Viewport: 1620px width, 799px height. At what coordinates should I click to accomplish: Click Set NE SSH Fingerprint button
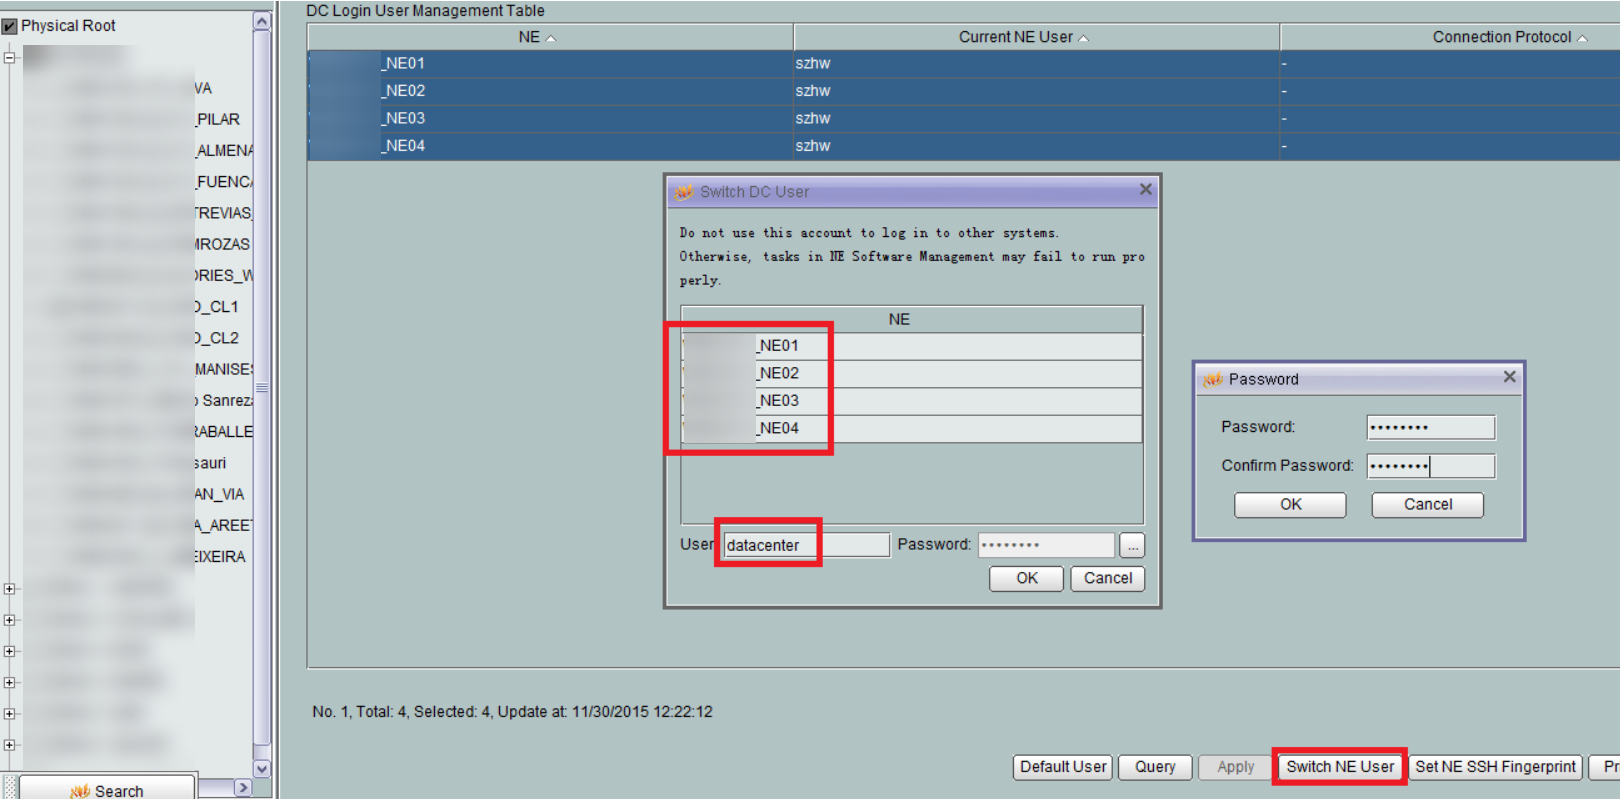pyautogui.click(x=1495, y=767)
